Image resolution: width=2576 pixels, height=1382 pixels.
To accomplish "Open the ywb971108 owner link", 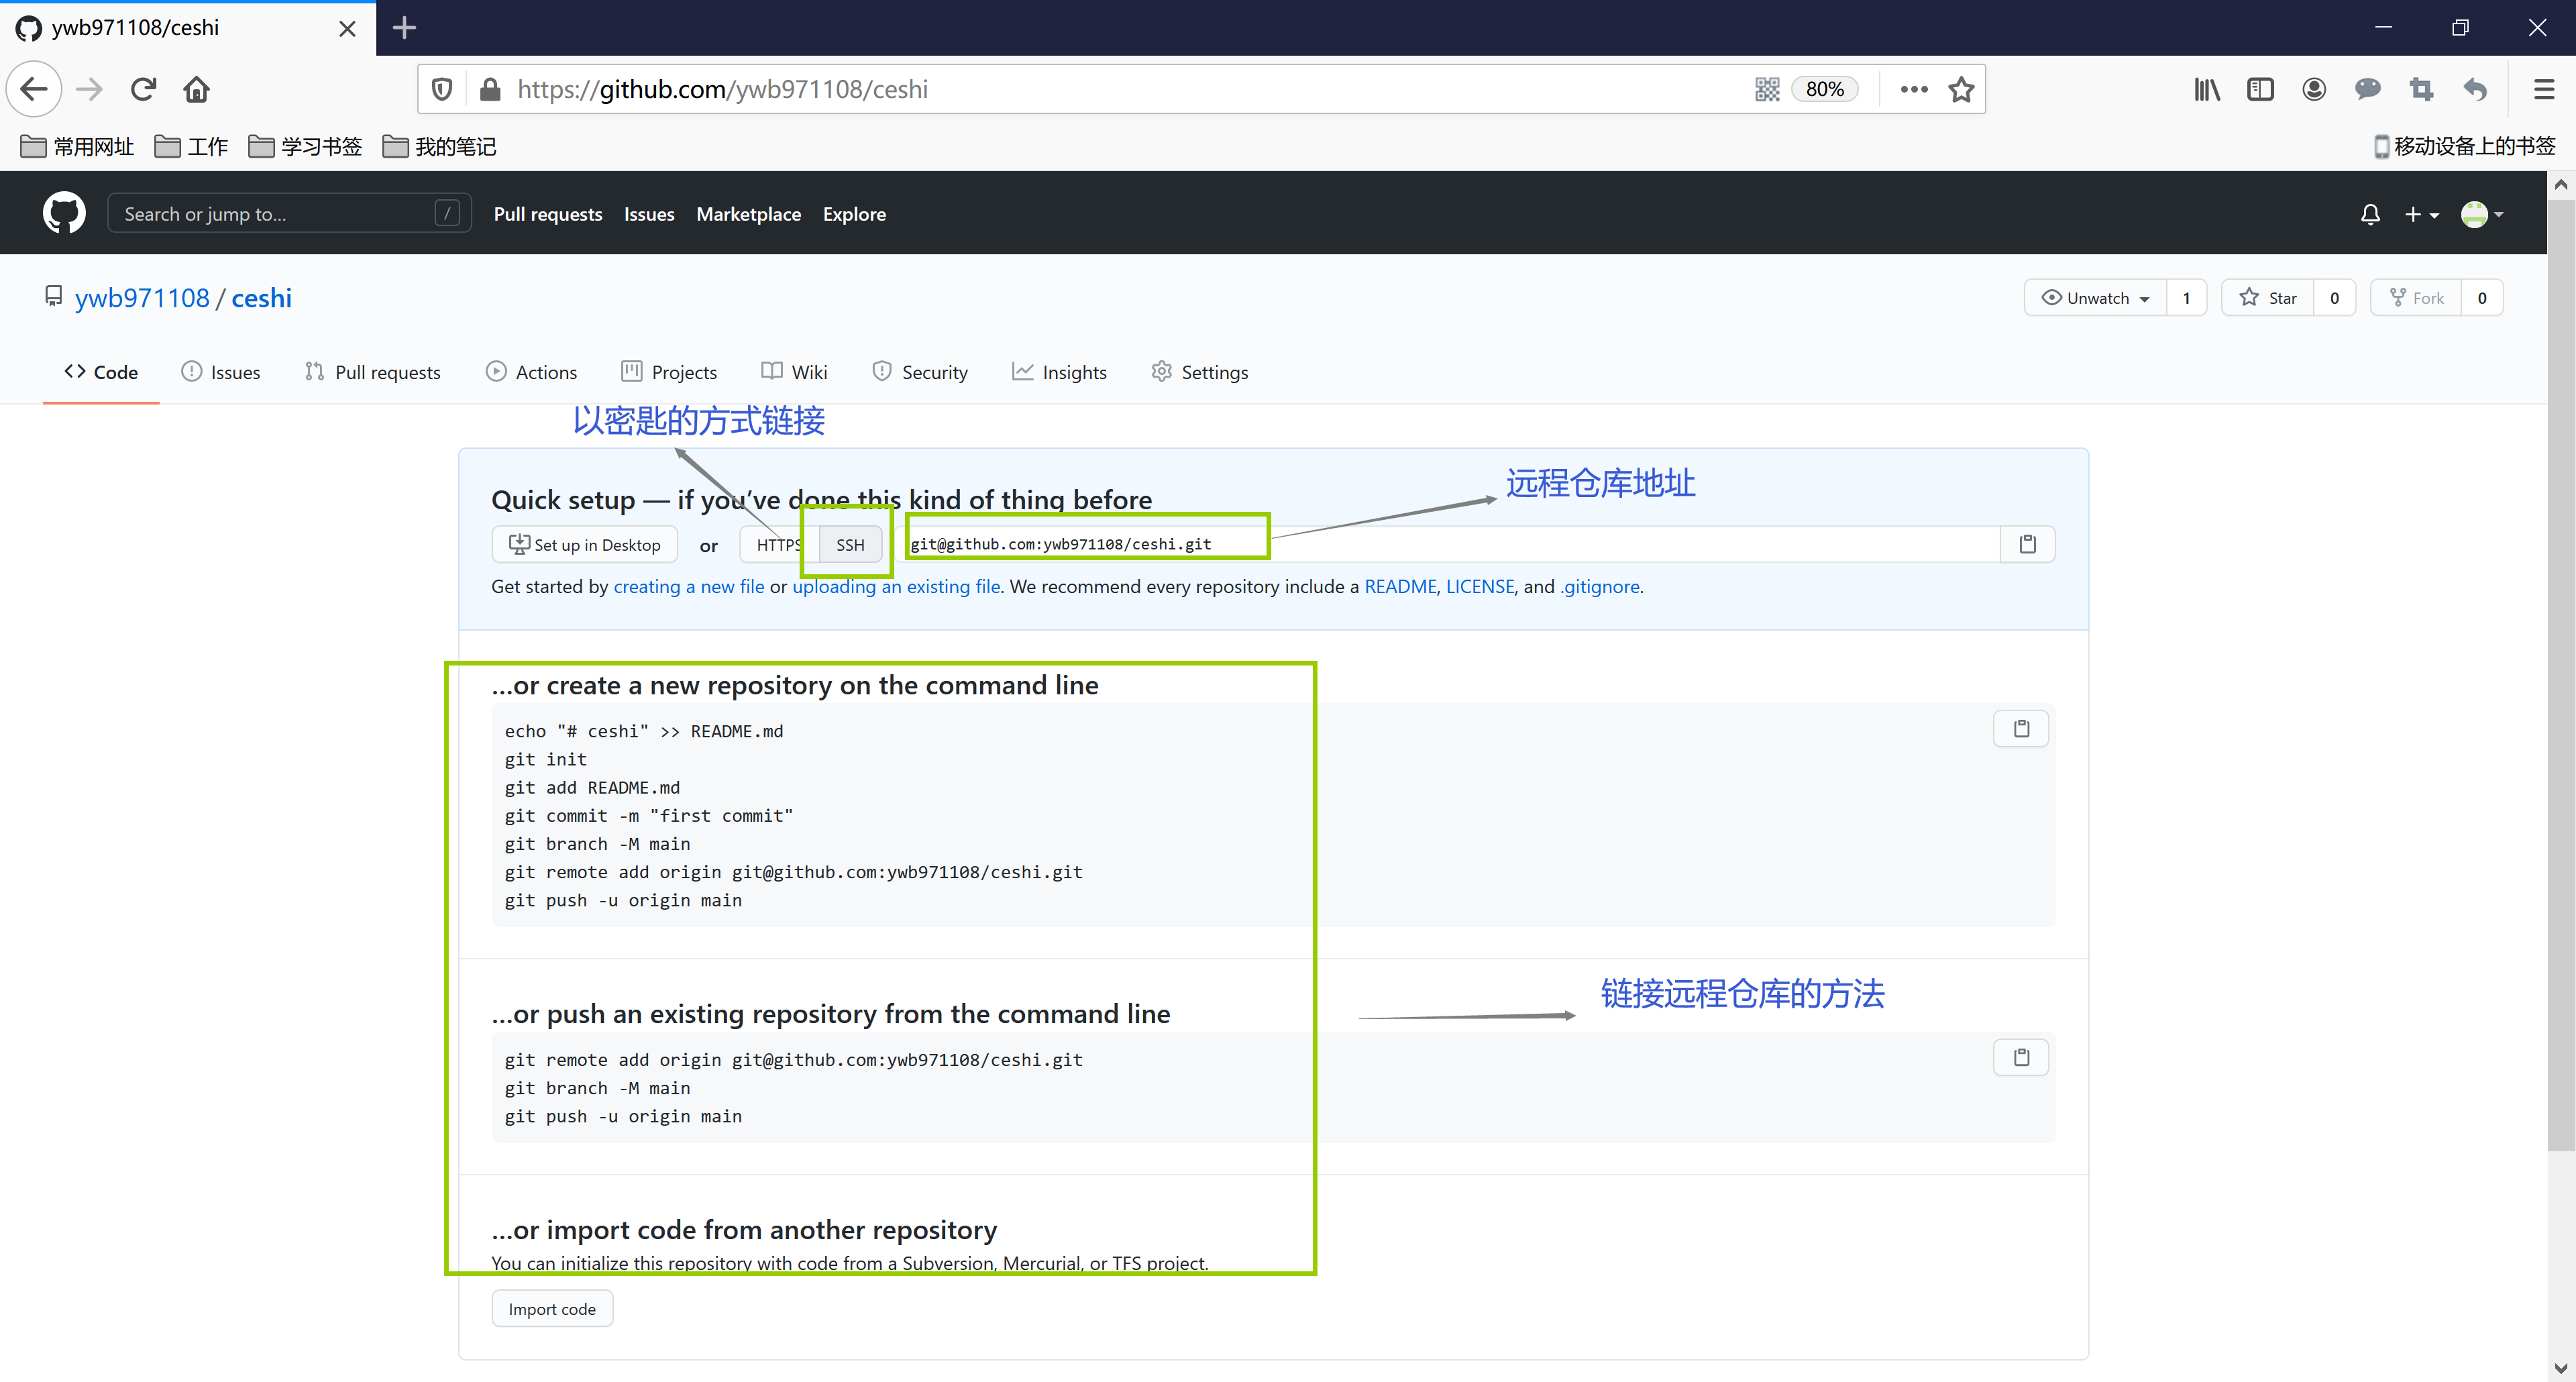I will 142,298.
